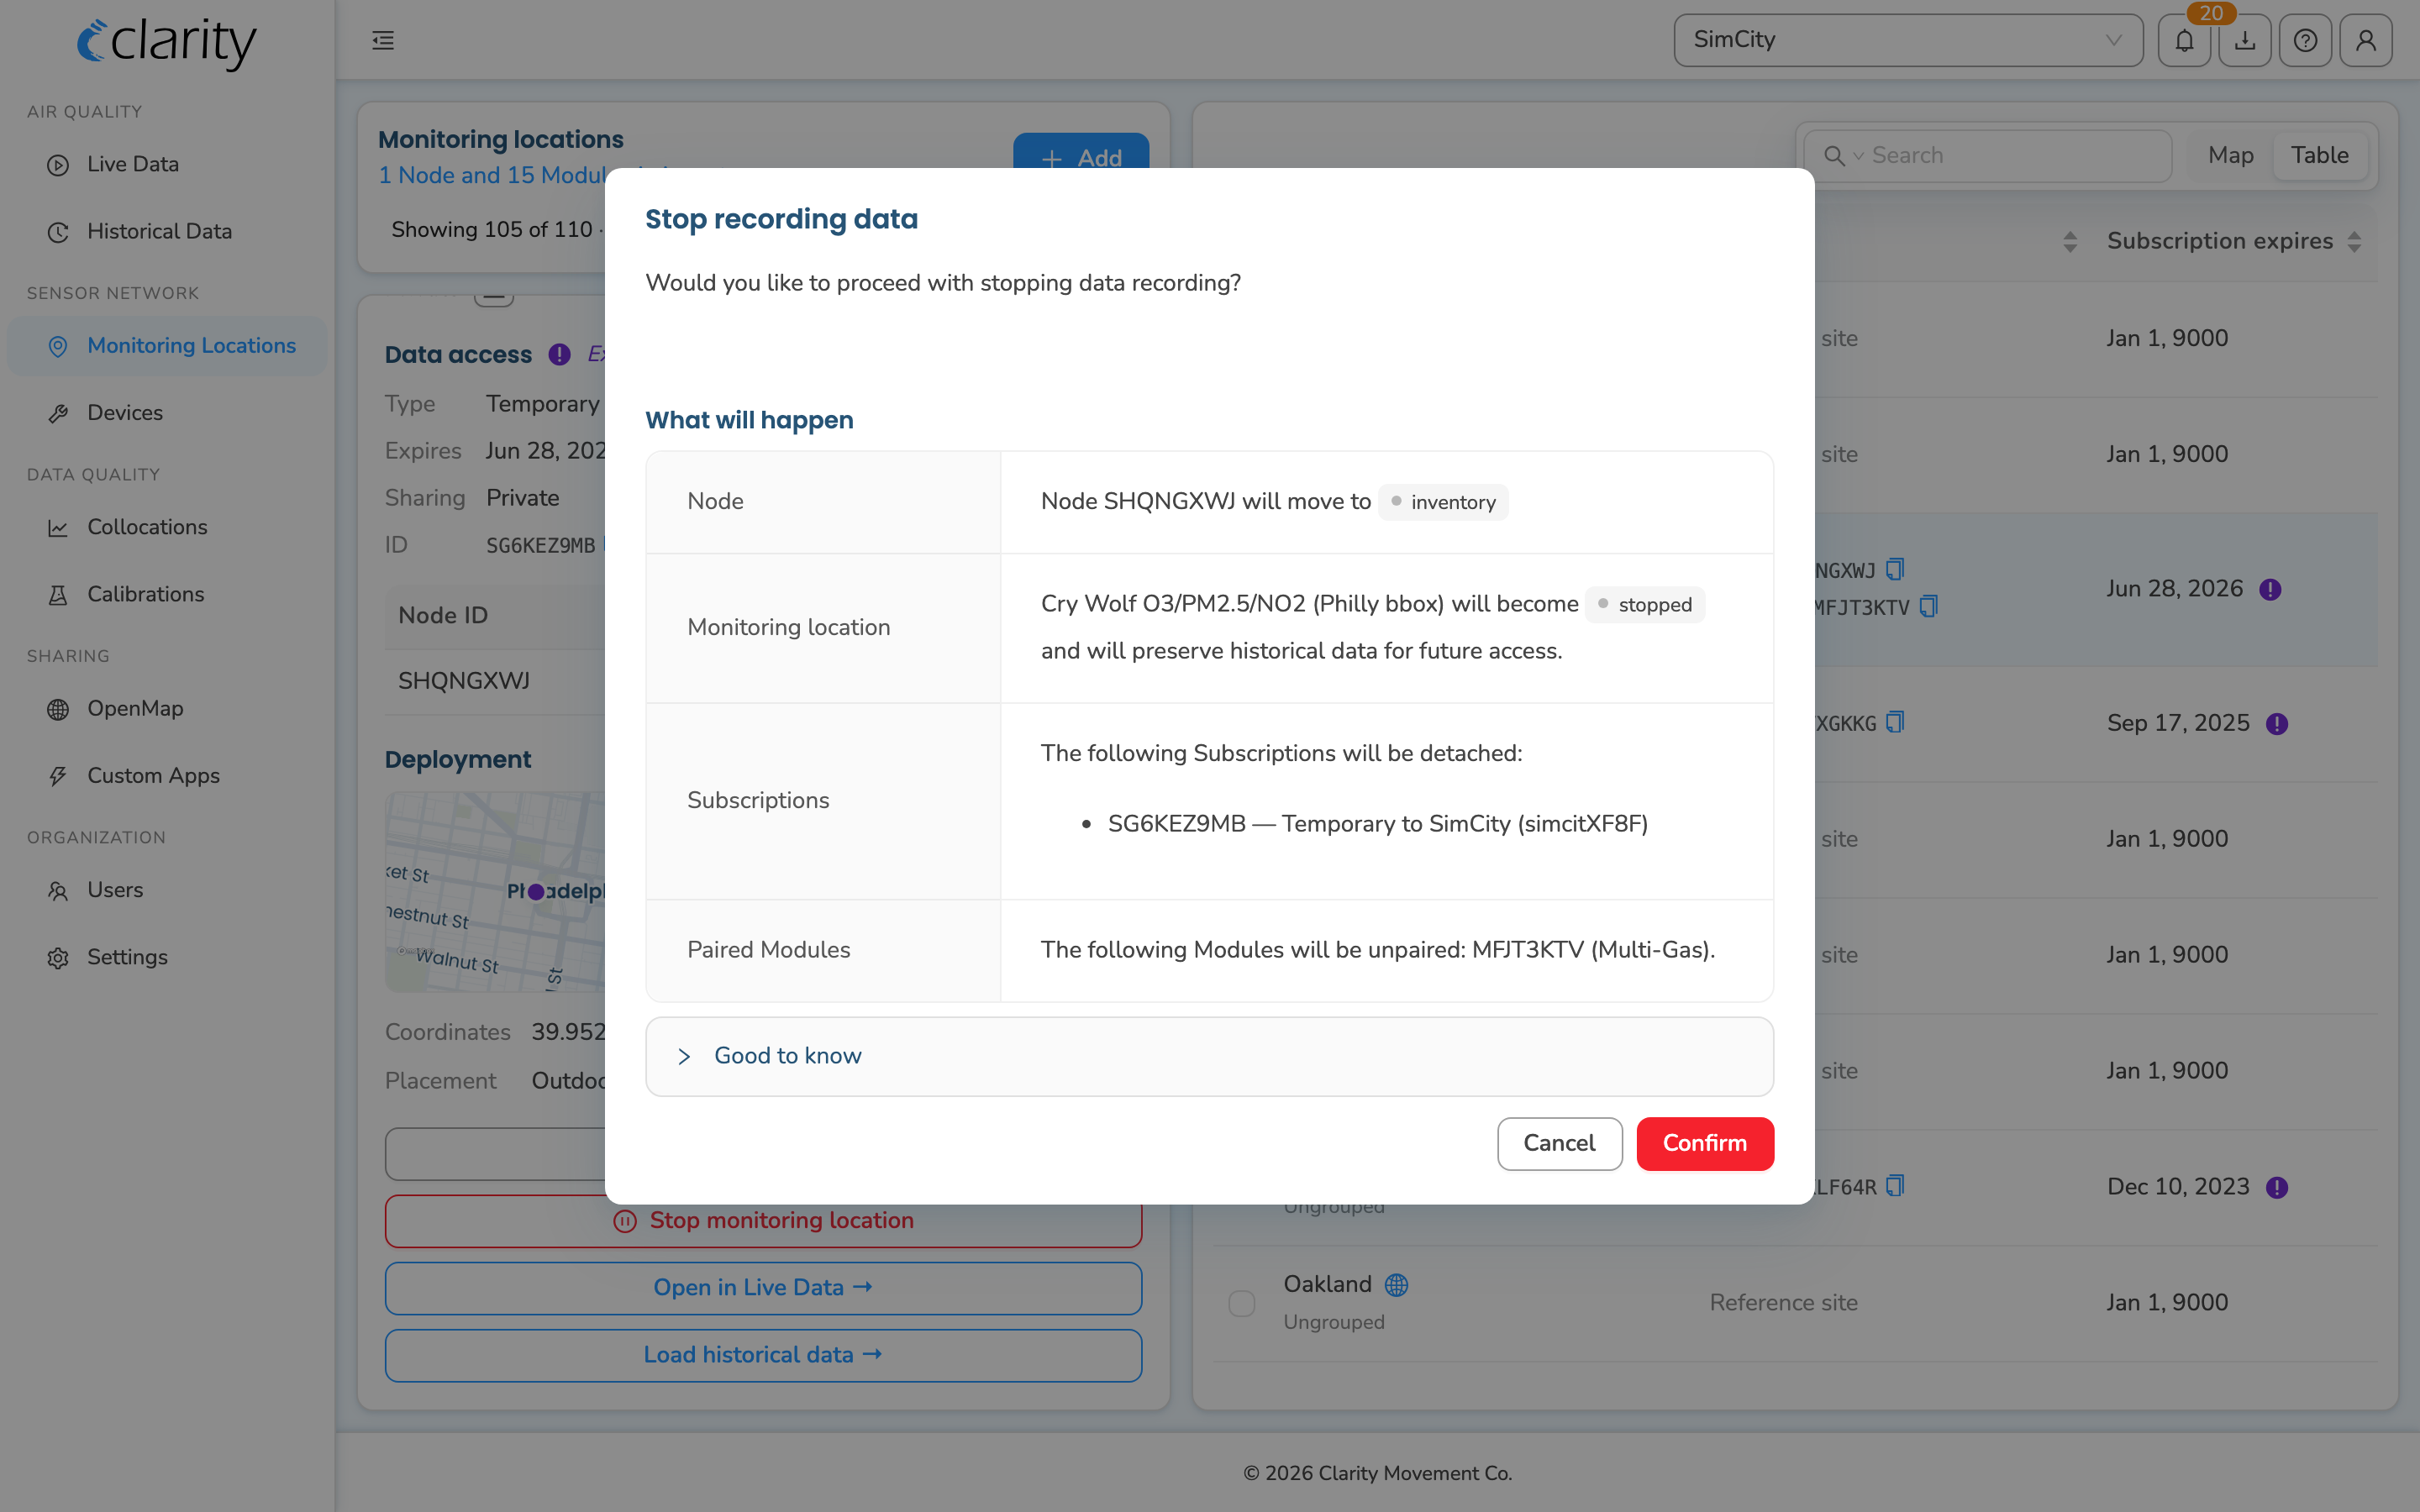
Task: Copy the LF64R node ID
Action: pyautogui.click(x=1894, y=1186)
